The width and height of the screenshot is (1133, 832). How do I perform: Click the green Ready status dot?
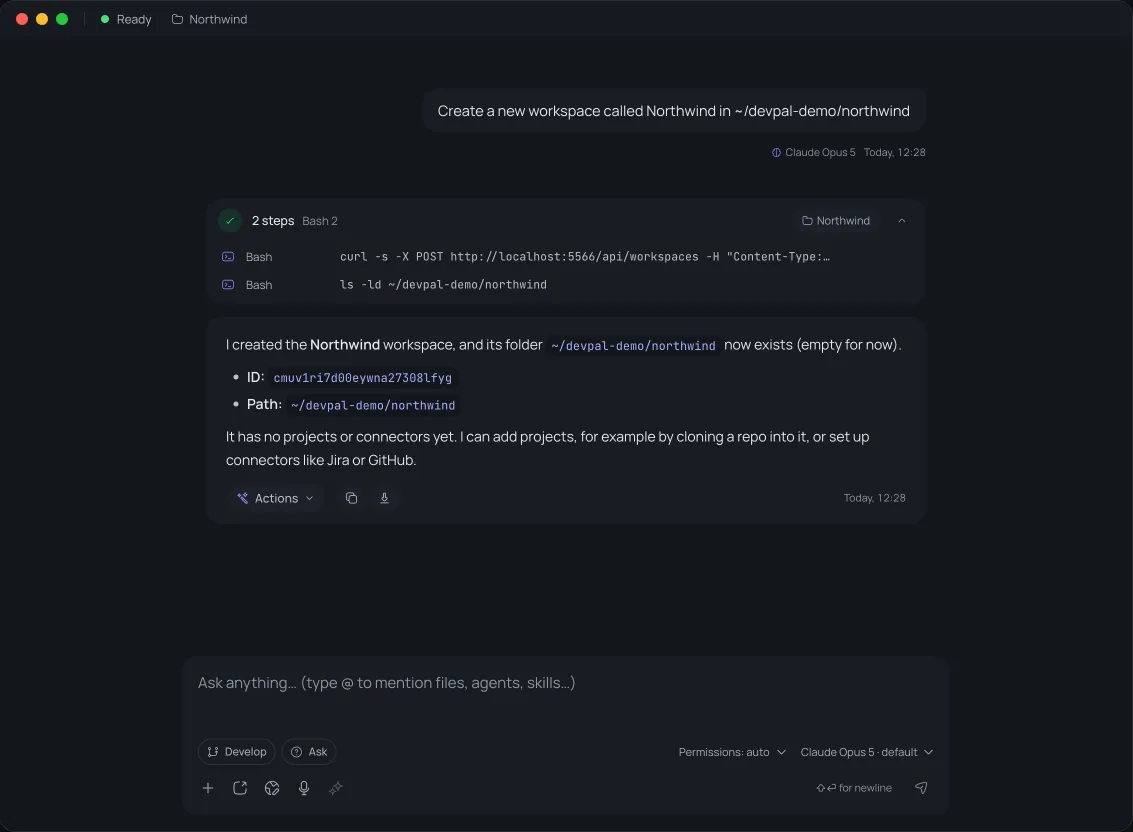[x=105, y=20]
